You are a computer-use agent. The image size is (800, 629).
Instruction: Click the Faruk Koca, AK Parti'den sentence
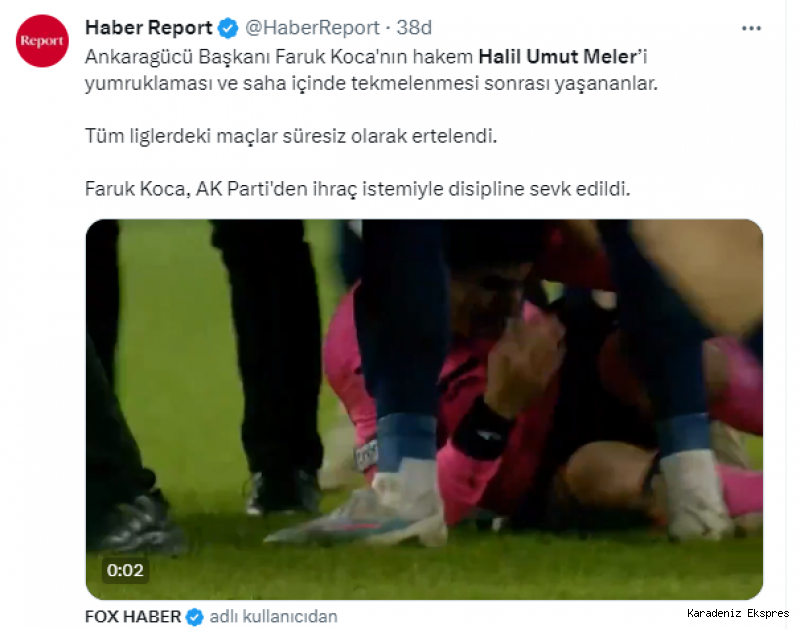(358, 189)
